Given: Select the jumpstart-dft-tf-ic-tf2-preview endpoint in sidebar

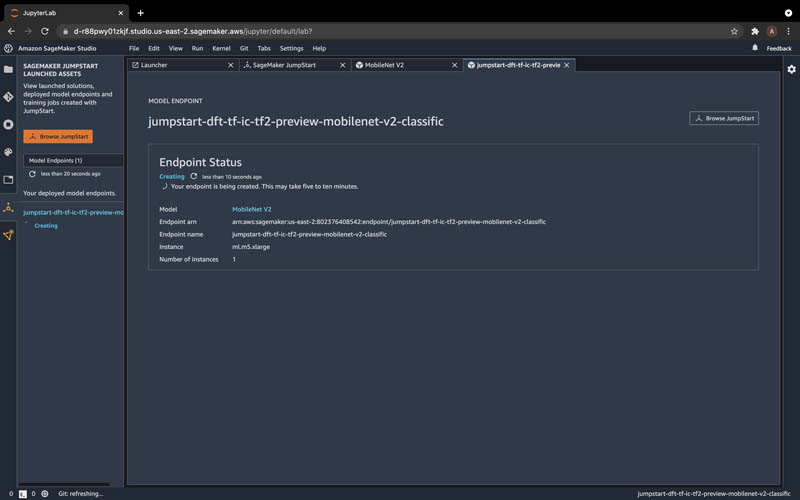Looking at the screenshot, I should tap(73, 212).
